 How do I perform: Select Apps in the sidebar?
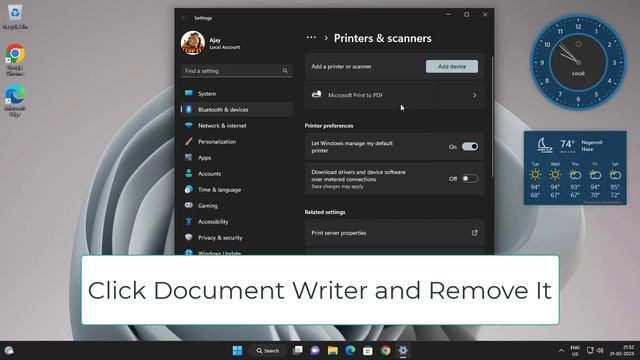point(237,157)
